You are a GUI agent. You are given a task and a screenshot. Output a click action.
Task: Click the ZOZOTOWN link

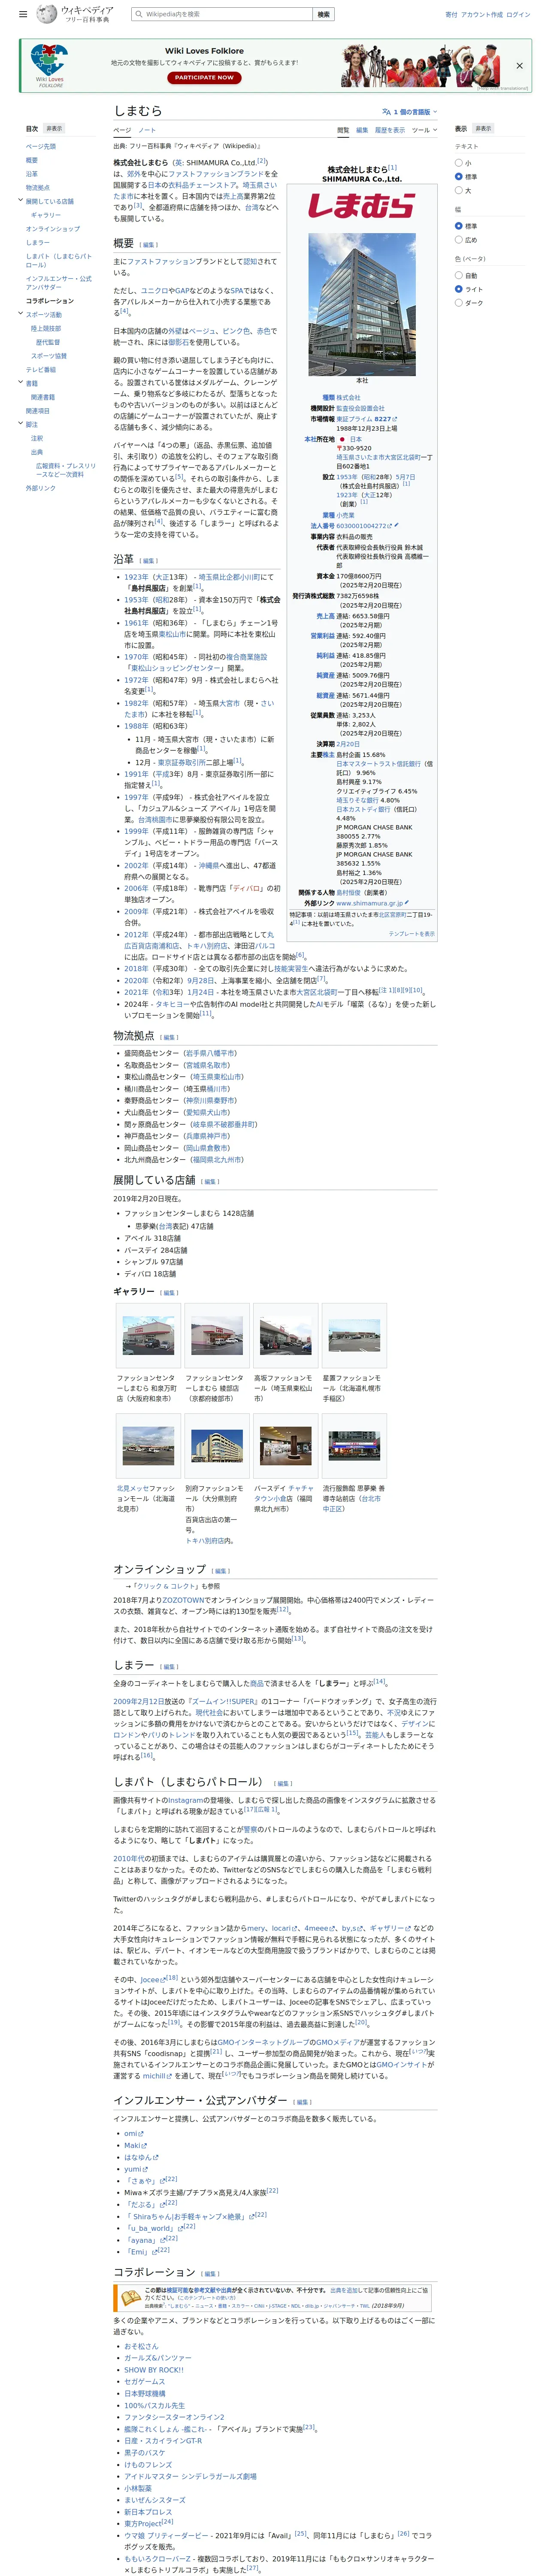point(183,1600)
